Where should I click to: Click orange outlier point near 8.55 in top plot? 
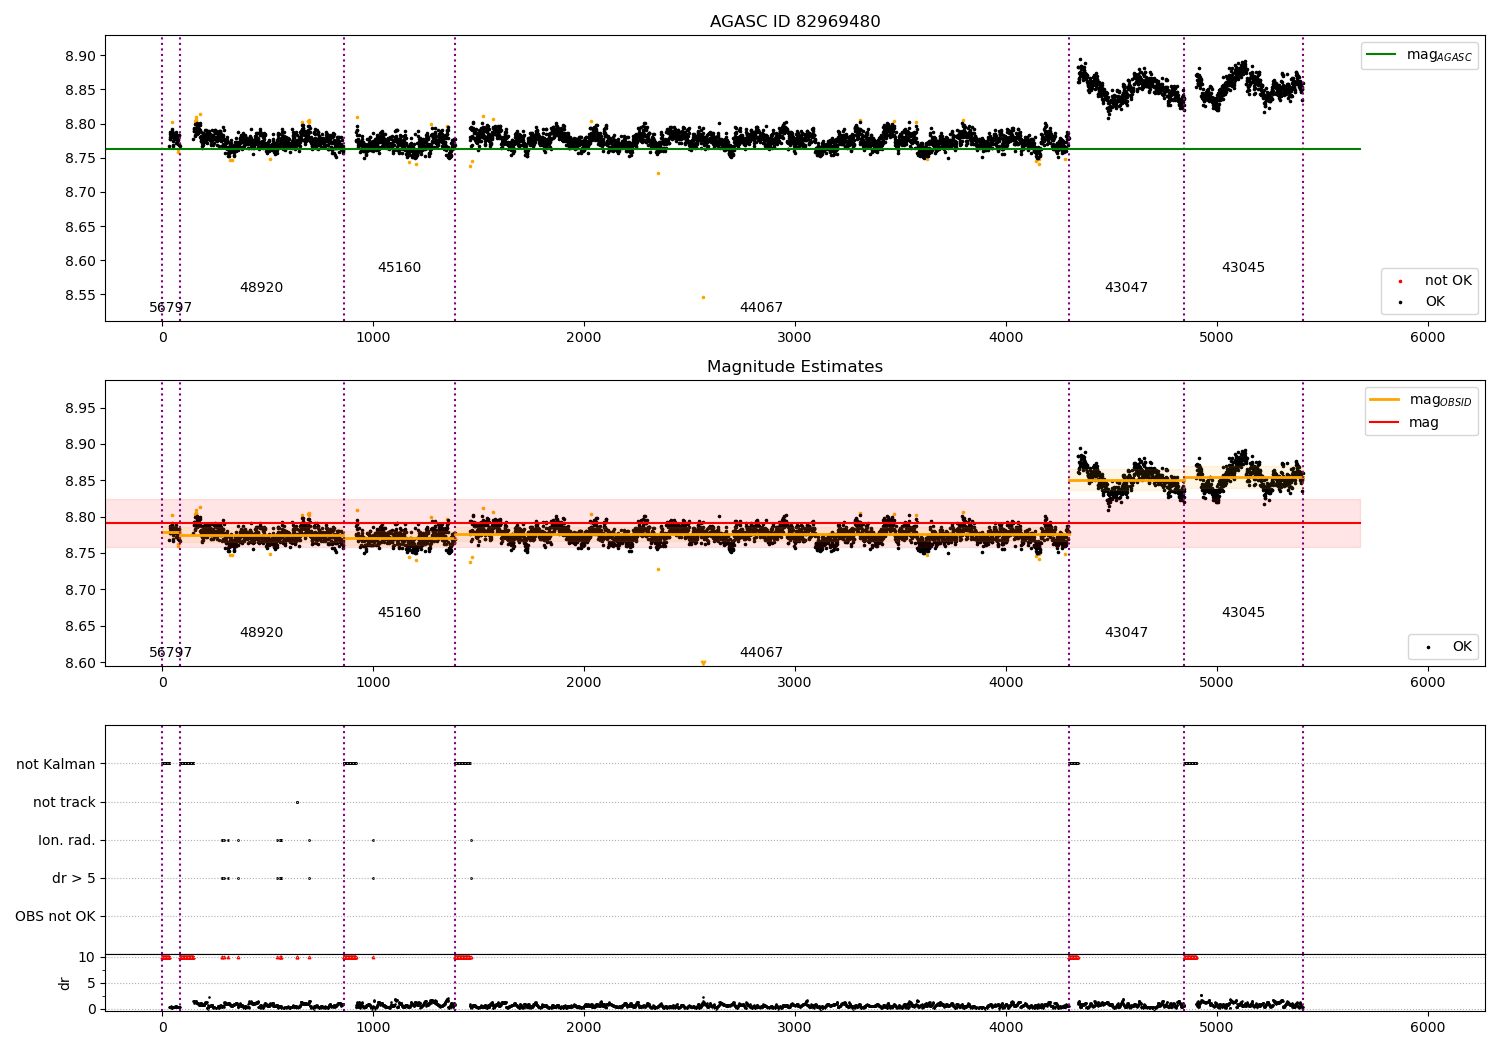[x=703, y=297]
